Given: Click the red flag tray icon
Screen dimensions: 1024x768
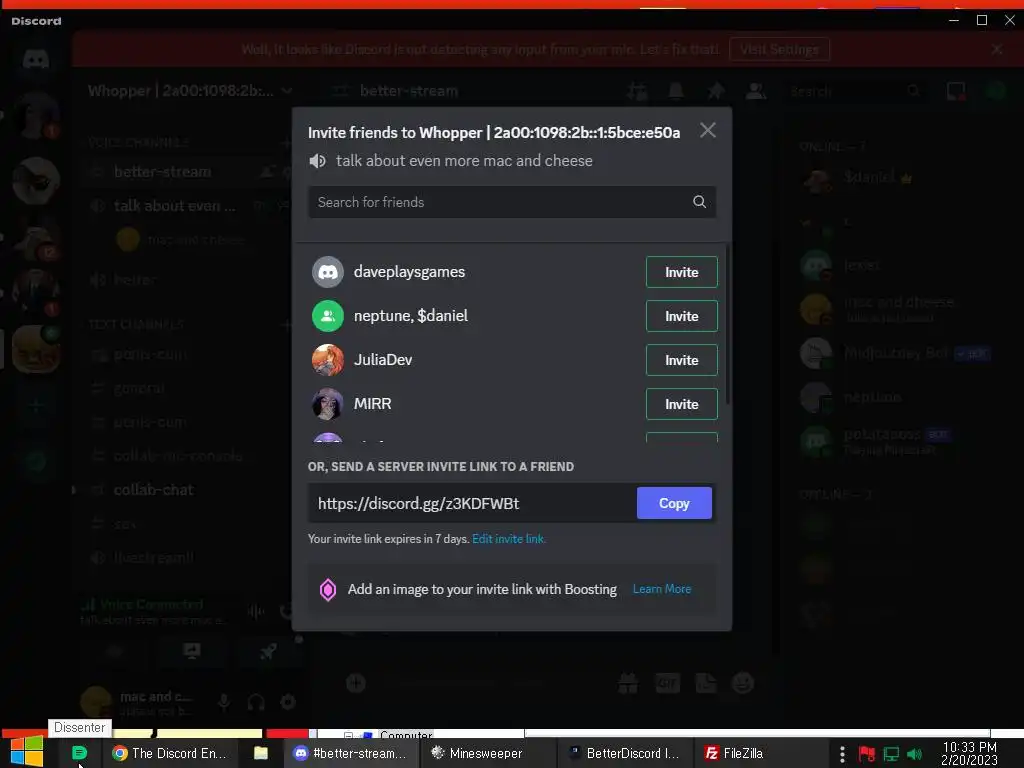Looking at the screenshot, I should 867,754.
